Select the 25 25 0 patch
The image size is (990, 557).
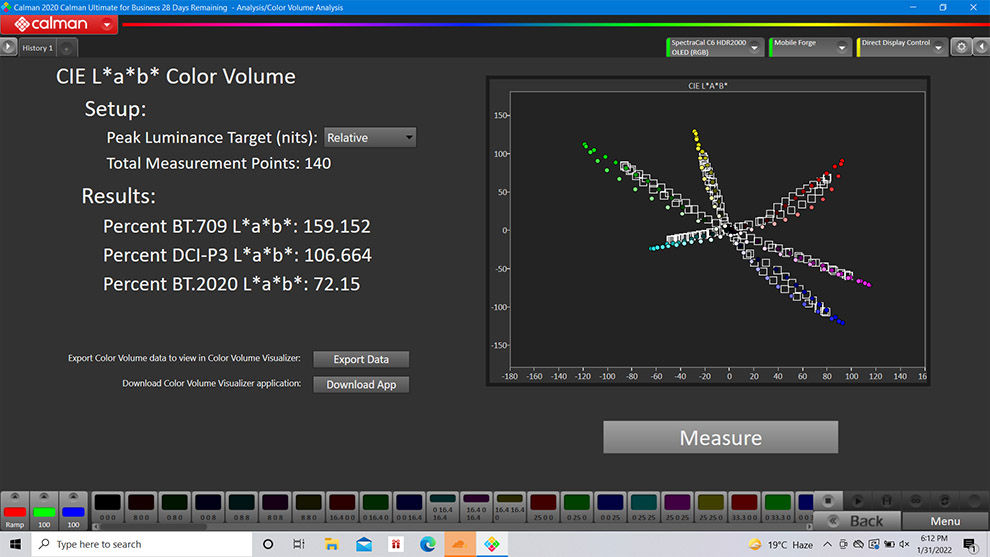tap(710, 507)
